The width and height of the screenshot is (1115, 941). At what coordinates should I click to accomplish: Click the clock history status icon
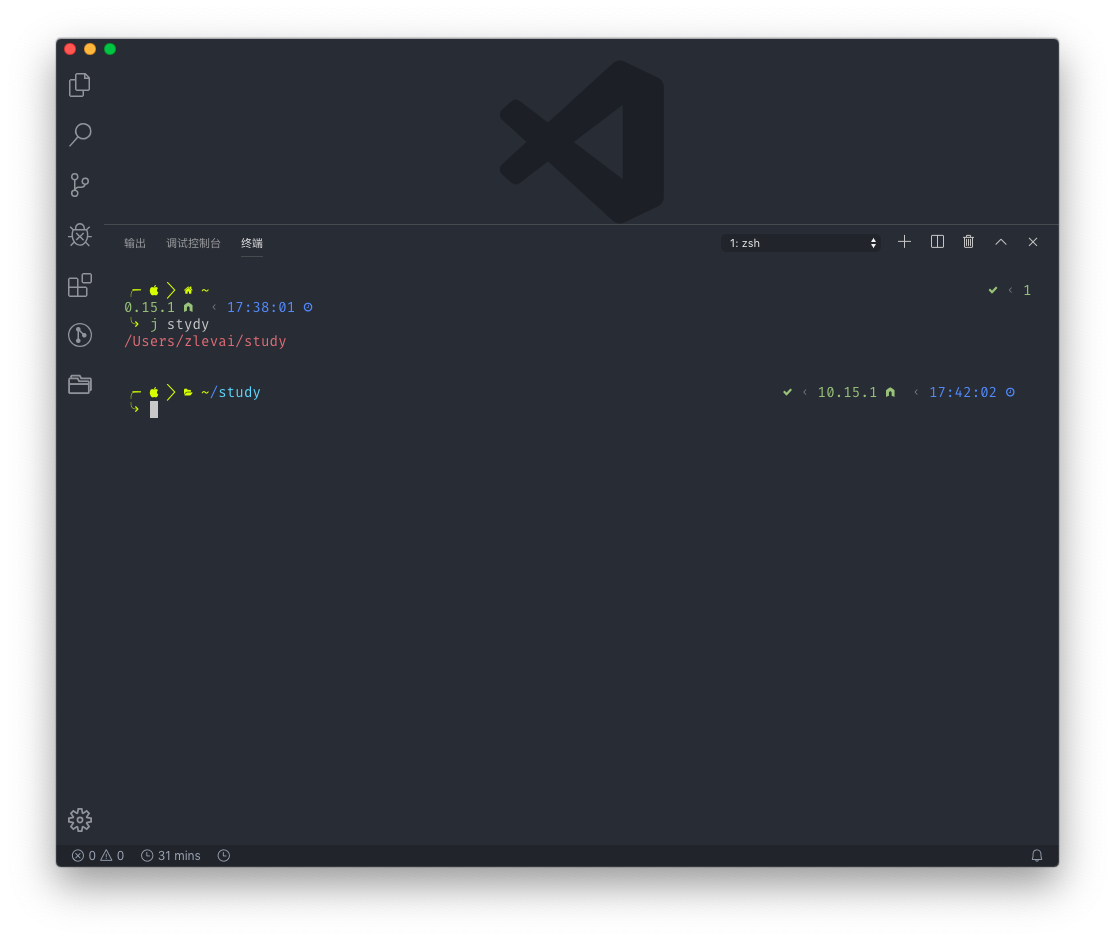point(223,856)
